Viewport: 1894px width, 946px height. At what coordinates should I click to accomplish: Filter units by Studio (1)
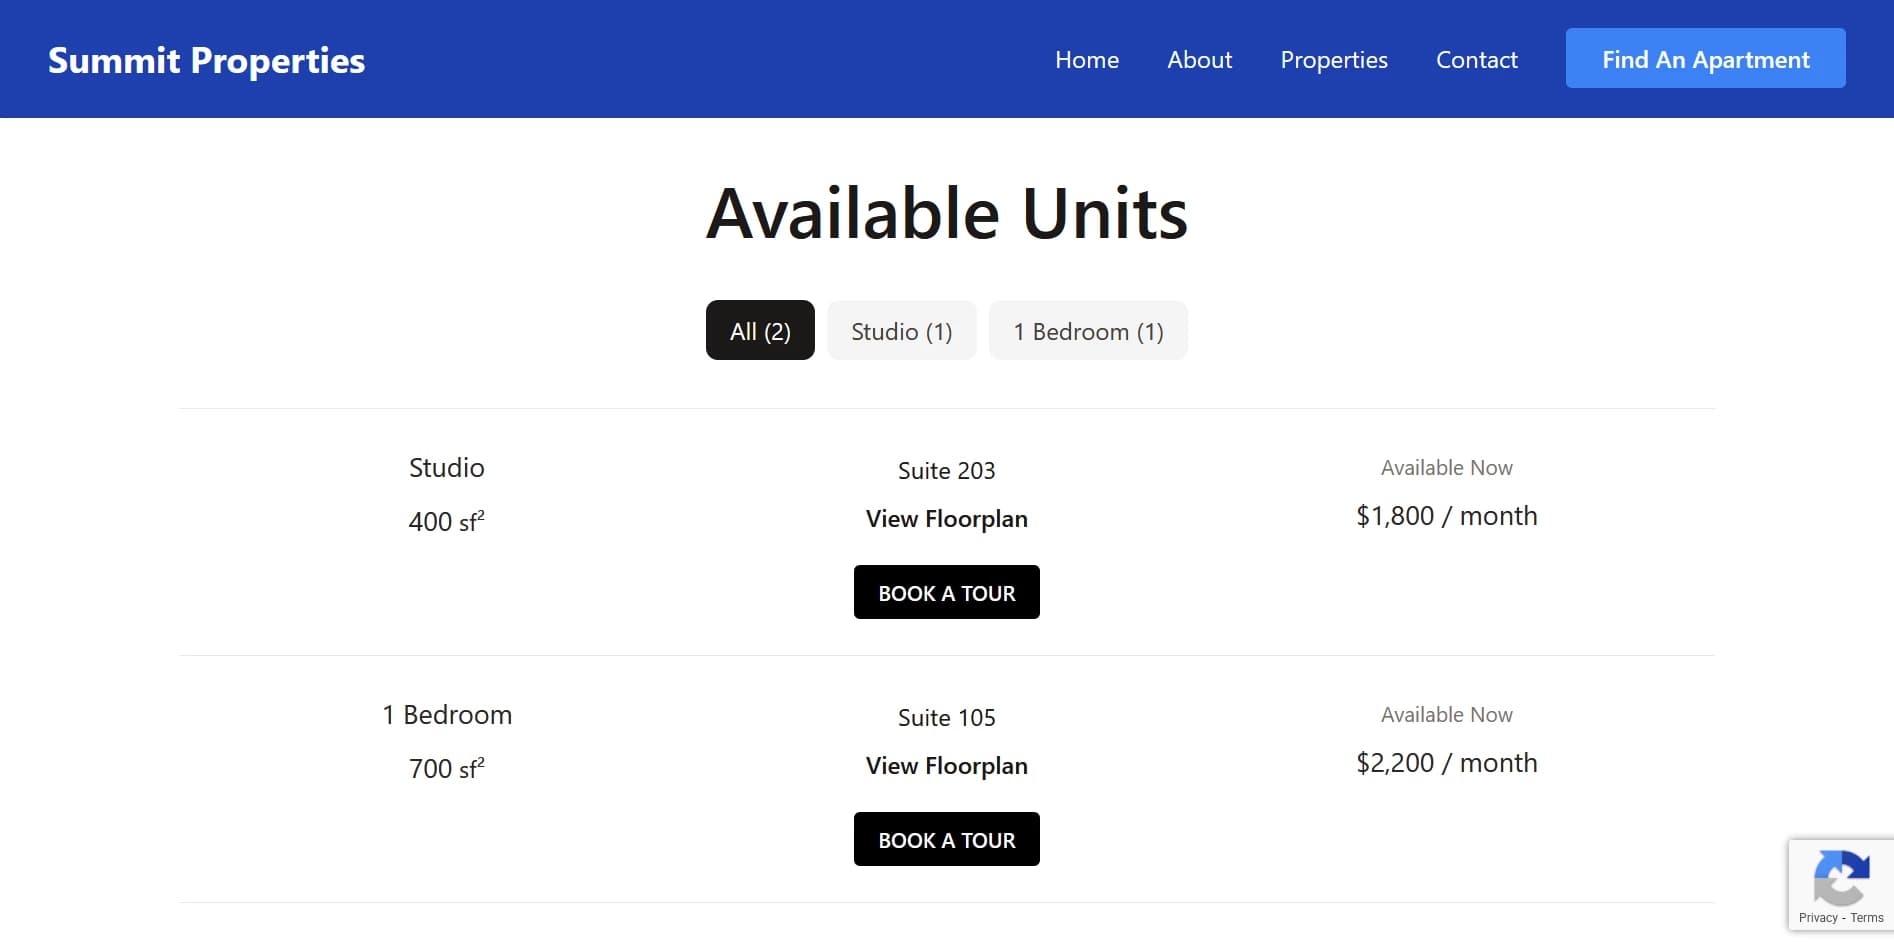coord(901,330)
